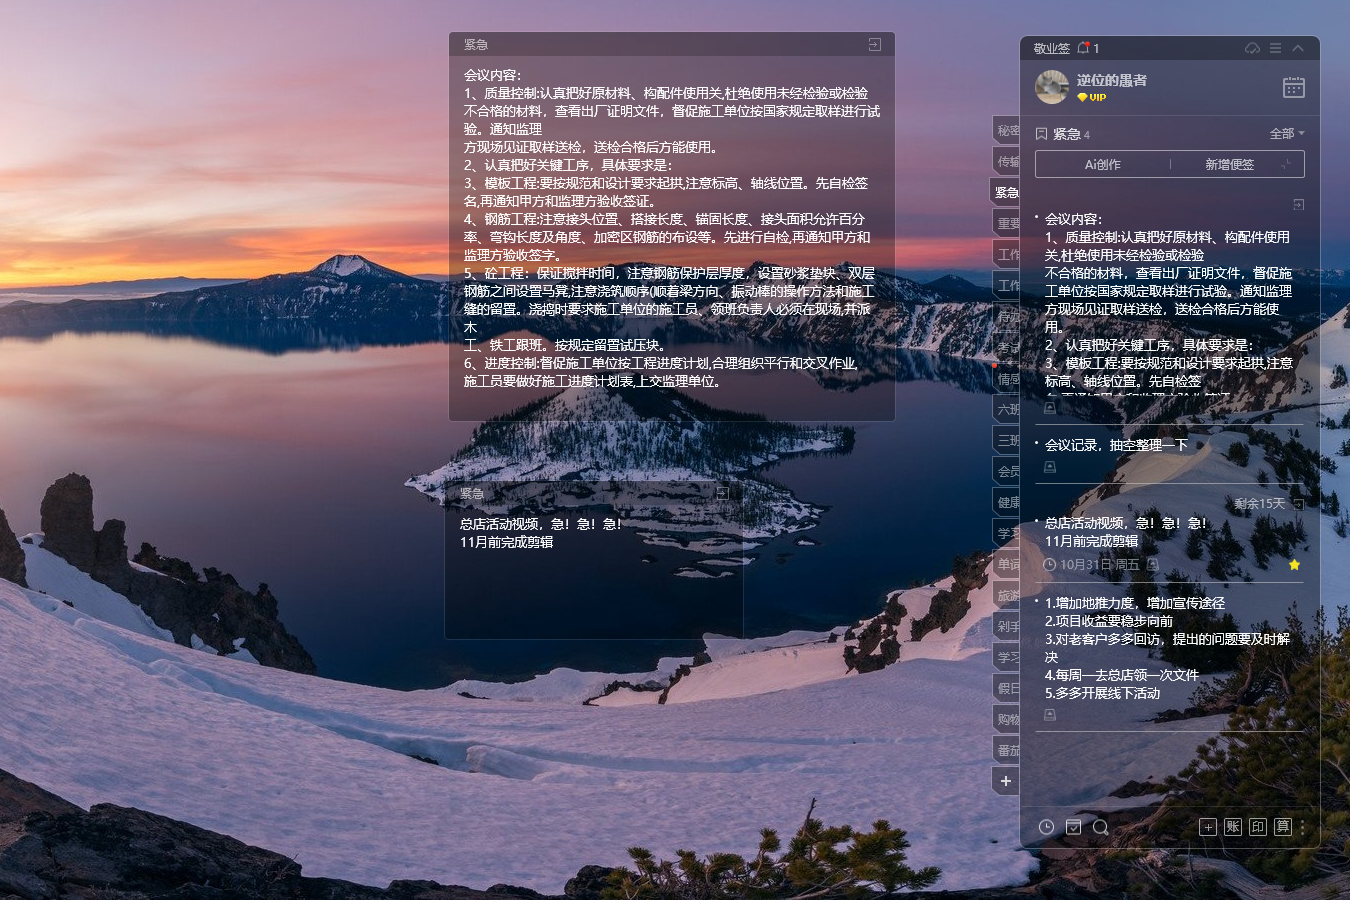
Task: Toggle the yellow star on video note
Action: 1294,565
